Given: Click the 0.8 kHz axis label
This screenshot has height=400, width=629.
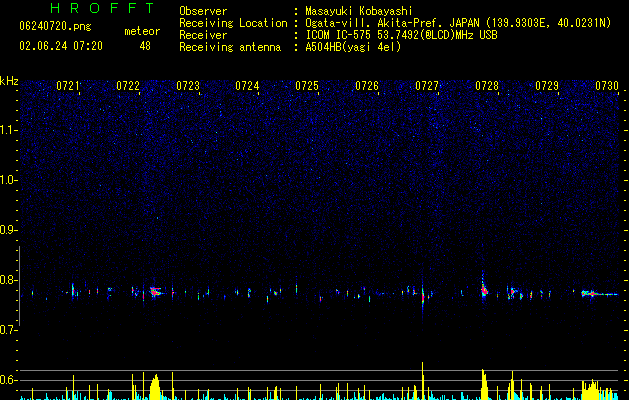Looking at the screenshot, I should click(x=9, y=280).
